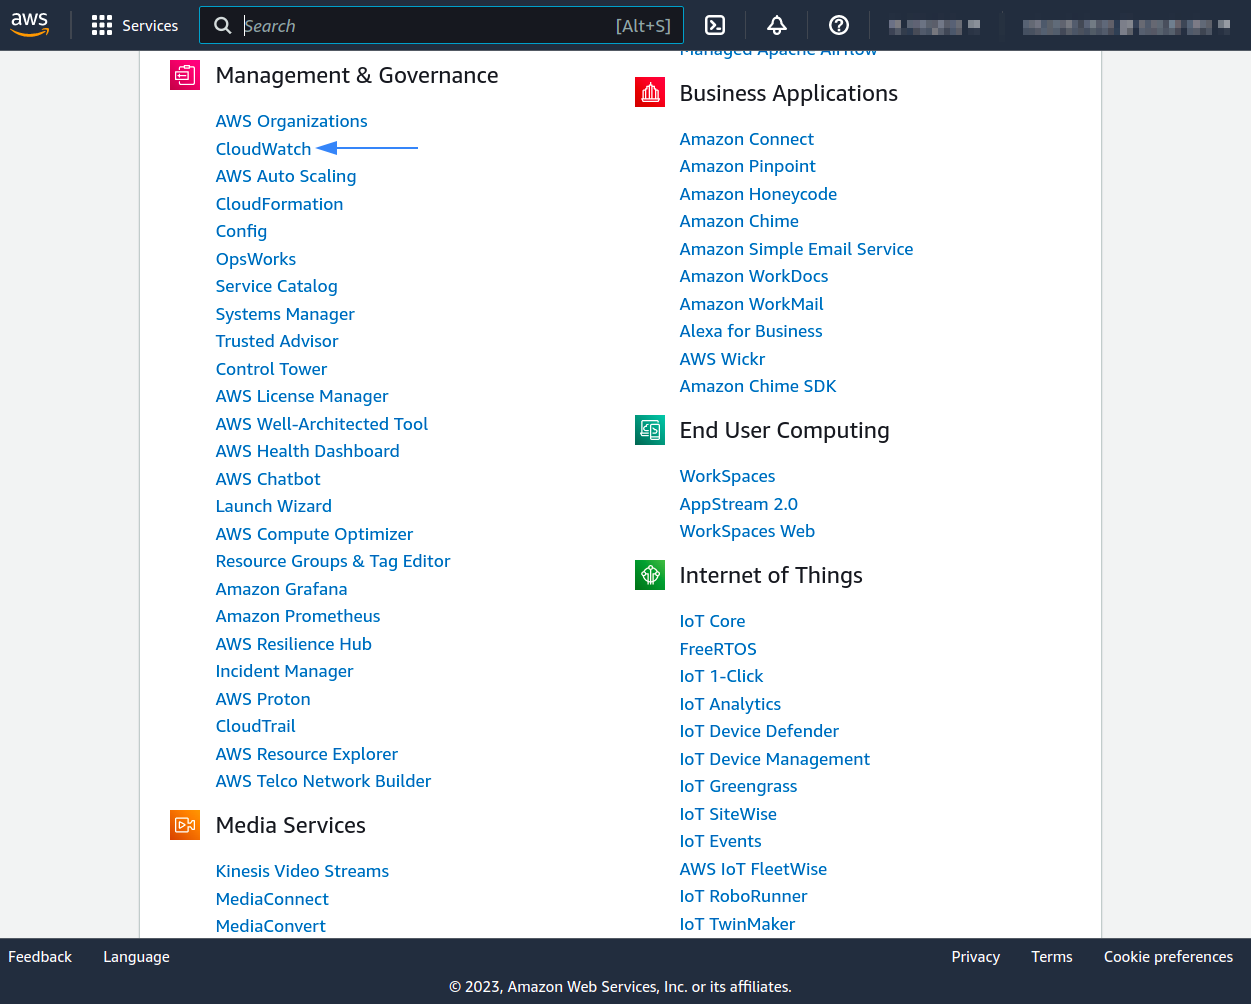Open WorkSpaces service

tap(727, 476)
